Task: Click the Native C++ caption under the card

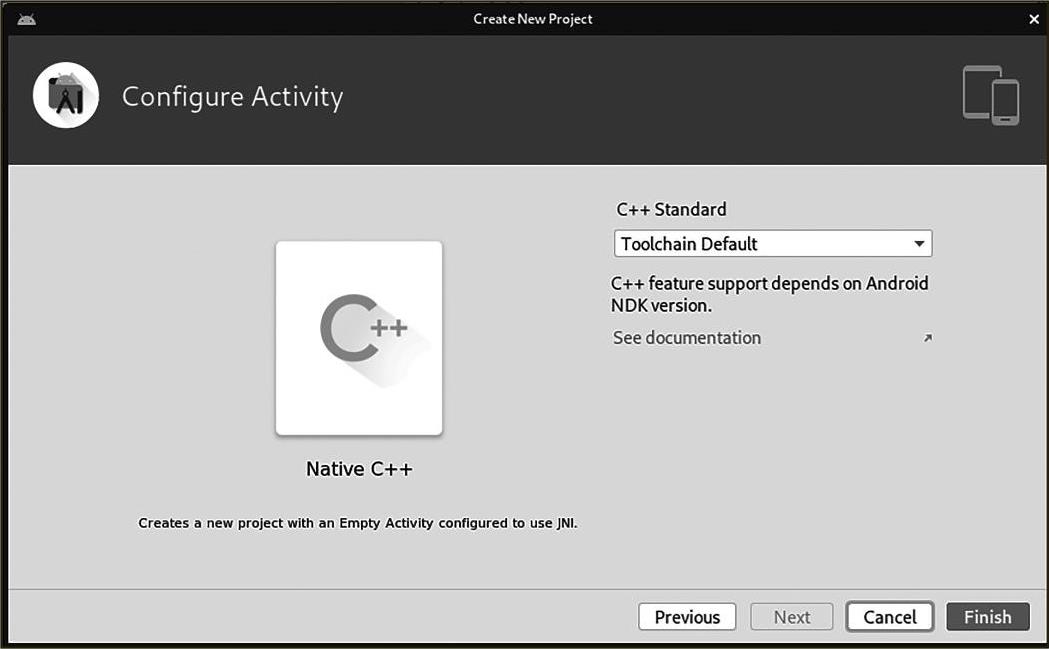Action: [x=359, y=469]
